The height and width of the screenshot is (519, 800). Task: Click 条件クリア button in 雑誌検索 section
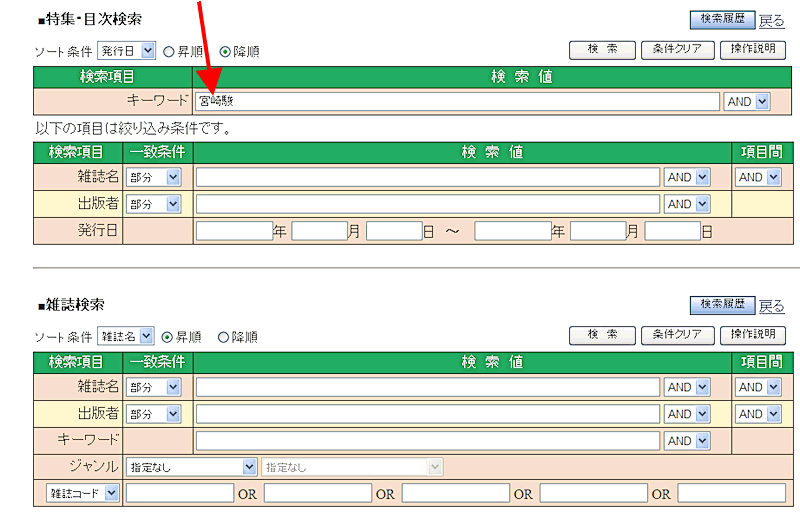(x=677, y=335)
